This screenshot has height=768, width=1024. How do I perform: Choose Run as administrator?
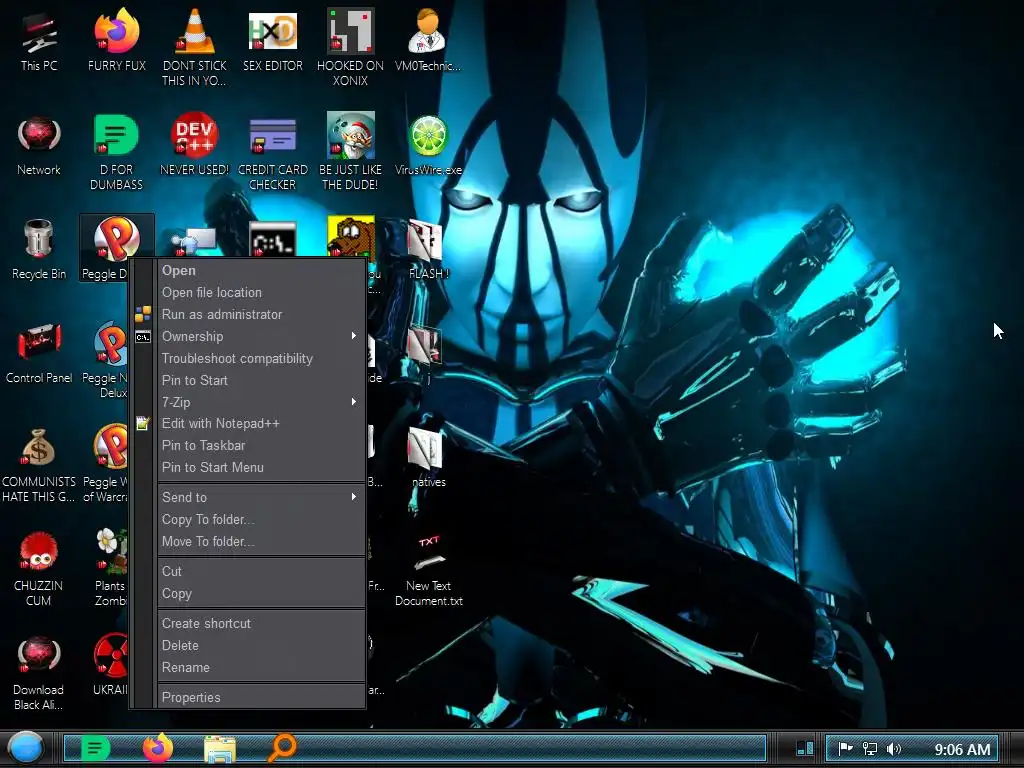click(x=261, y=314)
